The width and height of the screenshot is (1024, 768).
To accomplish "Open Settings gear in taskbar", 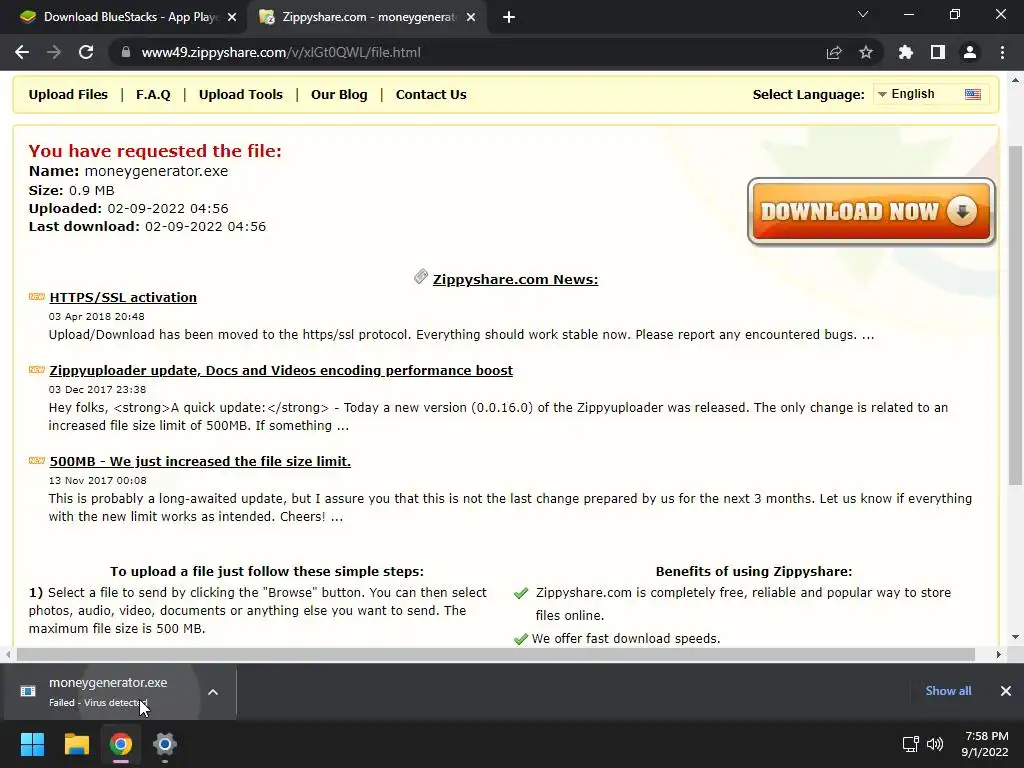I will tap(165, 744).
